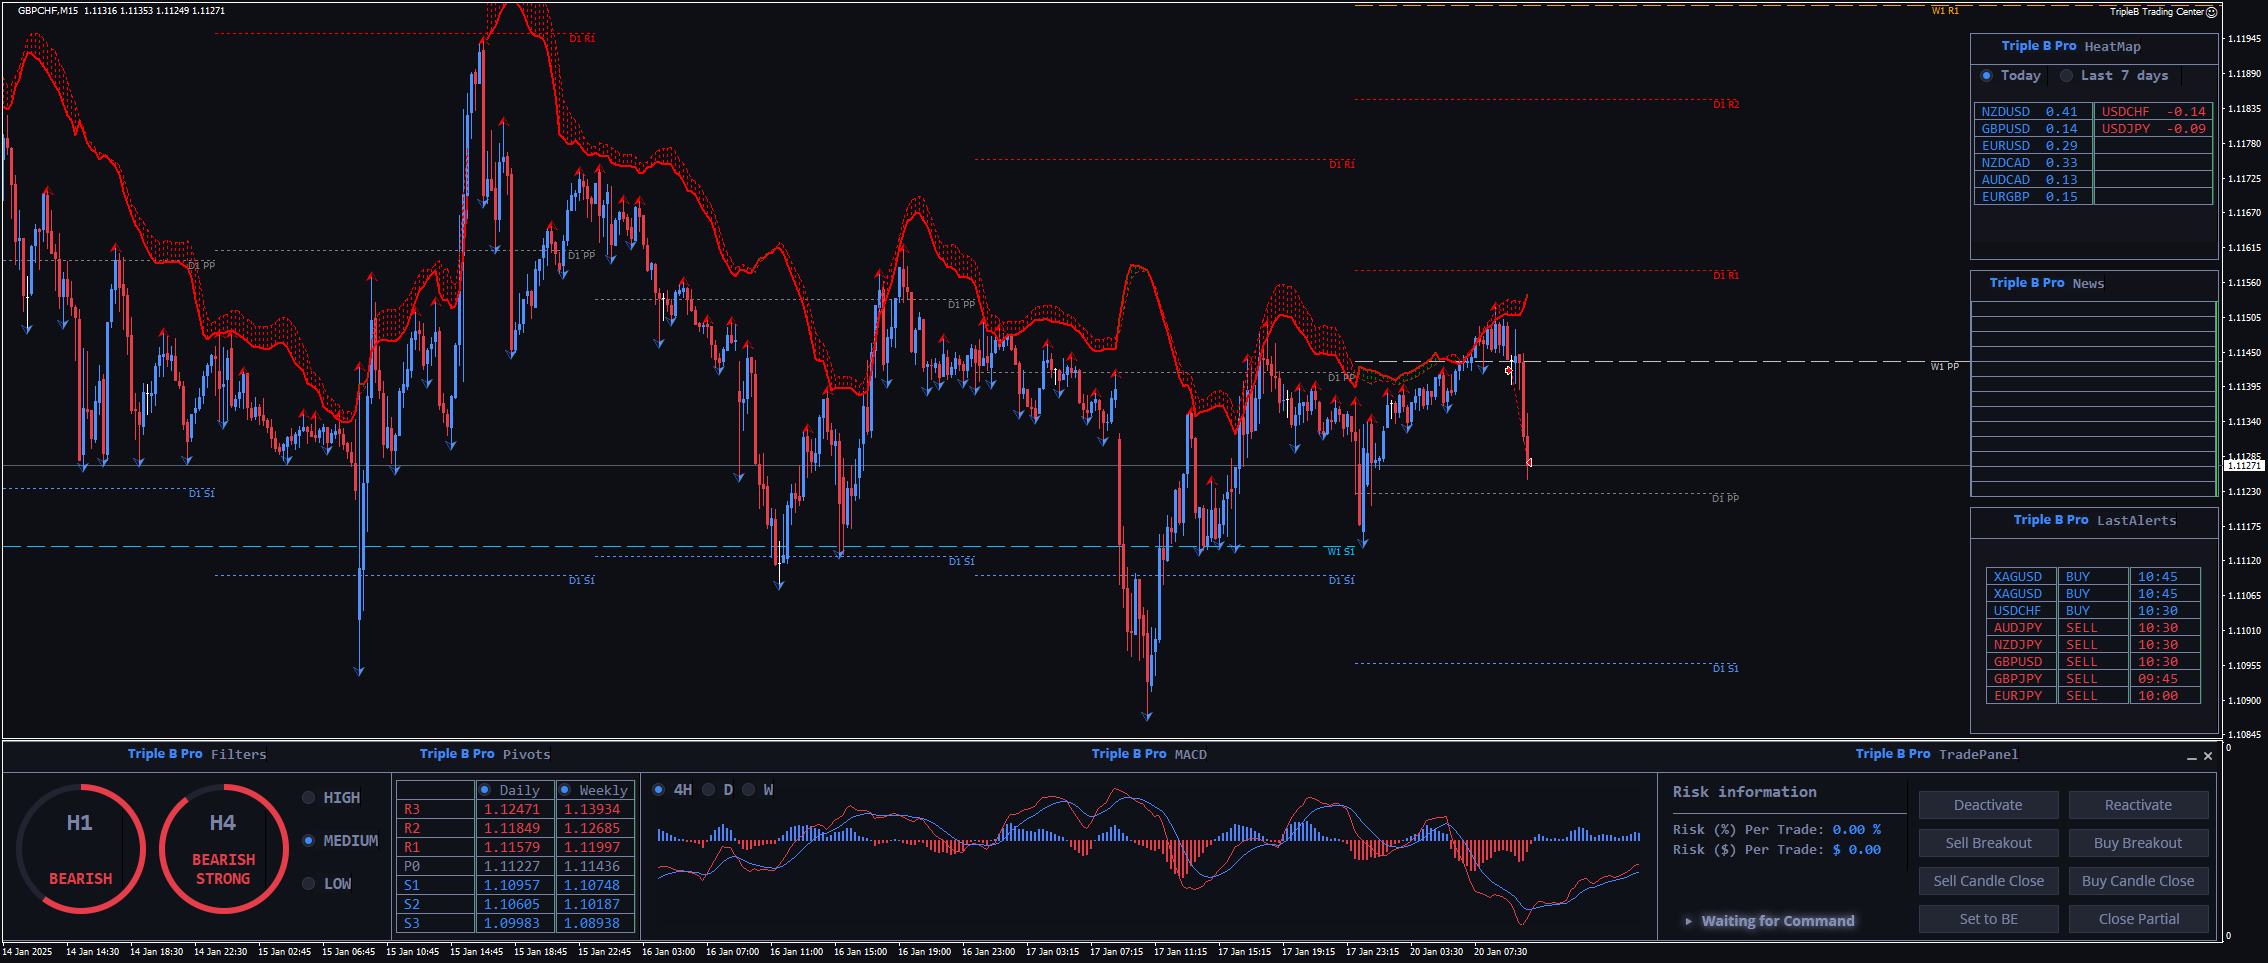Select the Today heatmap option
The width and height of the screenshot is (2268, 963).
[1986, 76]
